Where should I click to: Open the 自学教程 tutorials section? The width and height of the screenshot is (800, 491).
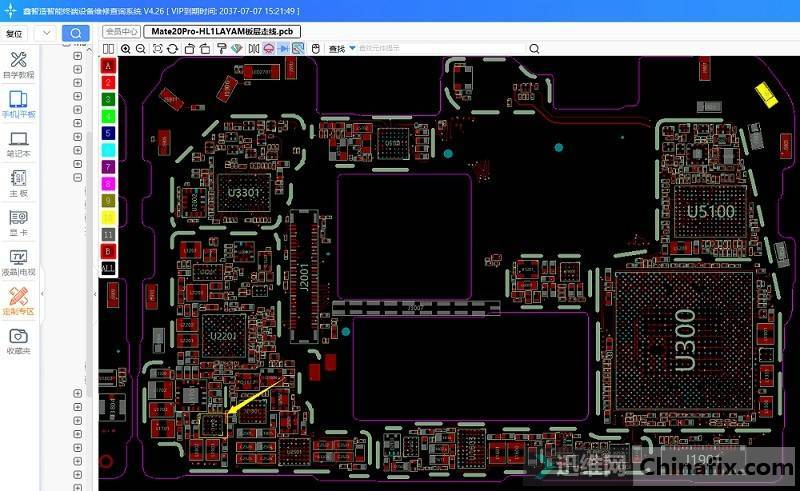point(19,65)
